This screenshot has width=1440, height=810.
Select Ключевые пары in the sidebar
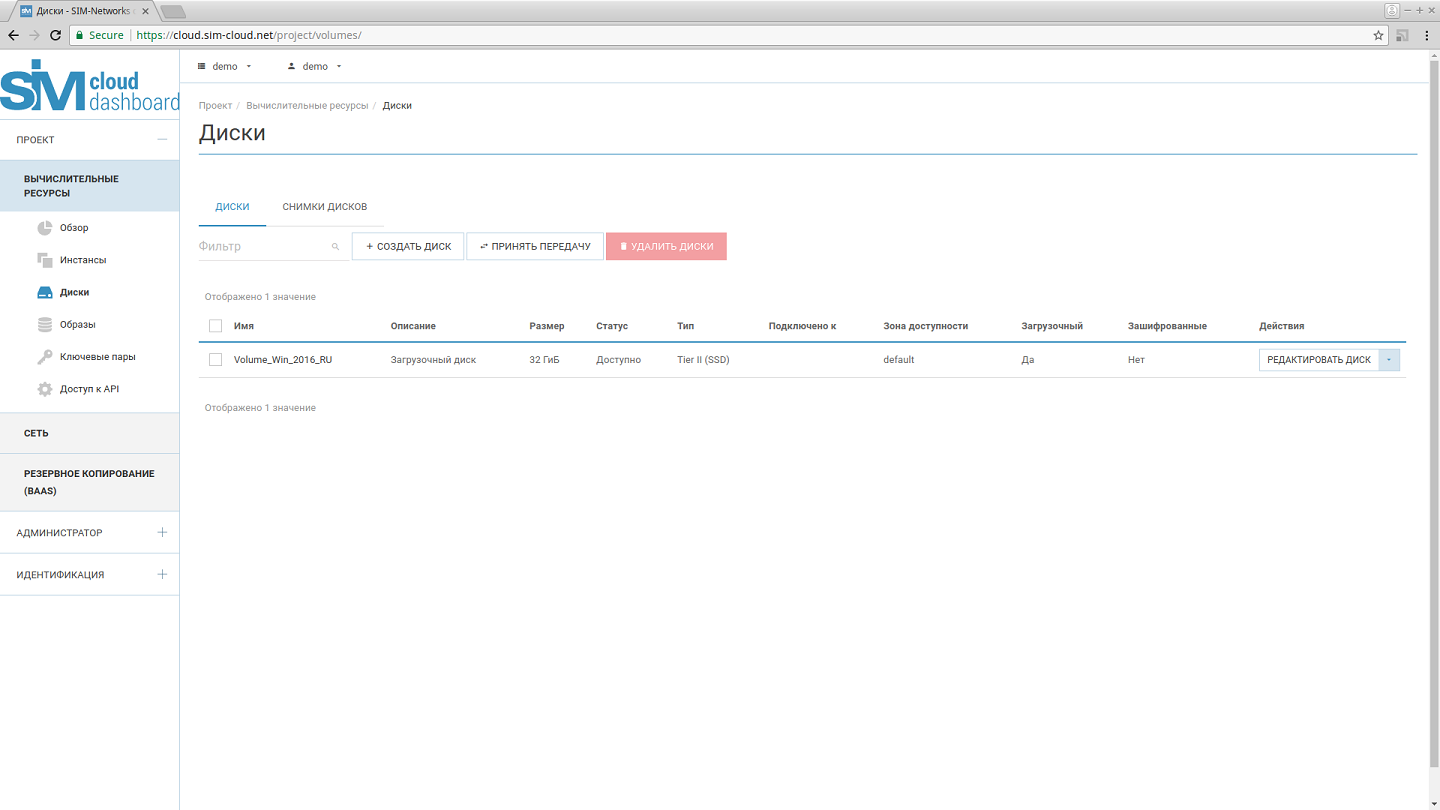click(98, 357)
